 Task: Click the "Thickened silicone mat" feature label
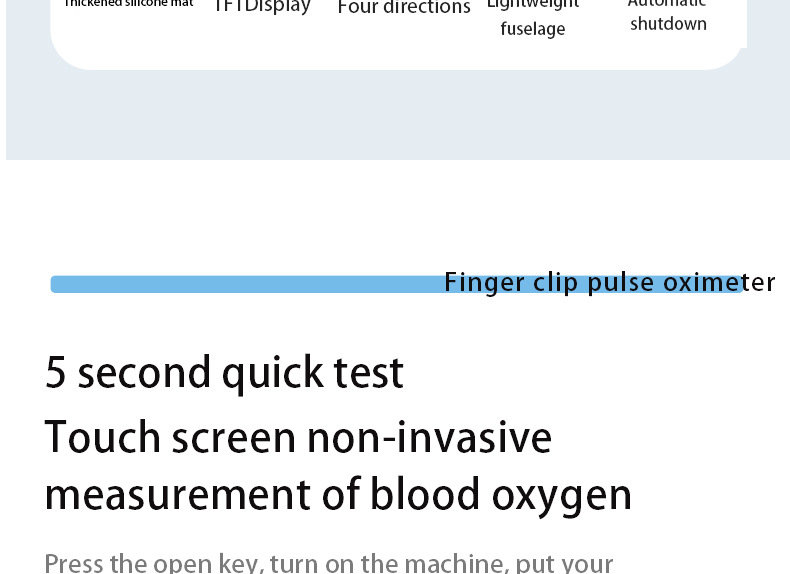(129, 4)
